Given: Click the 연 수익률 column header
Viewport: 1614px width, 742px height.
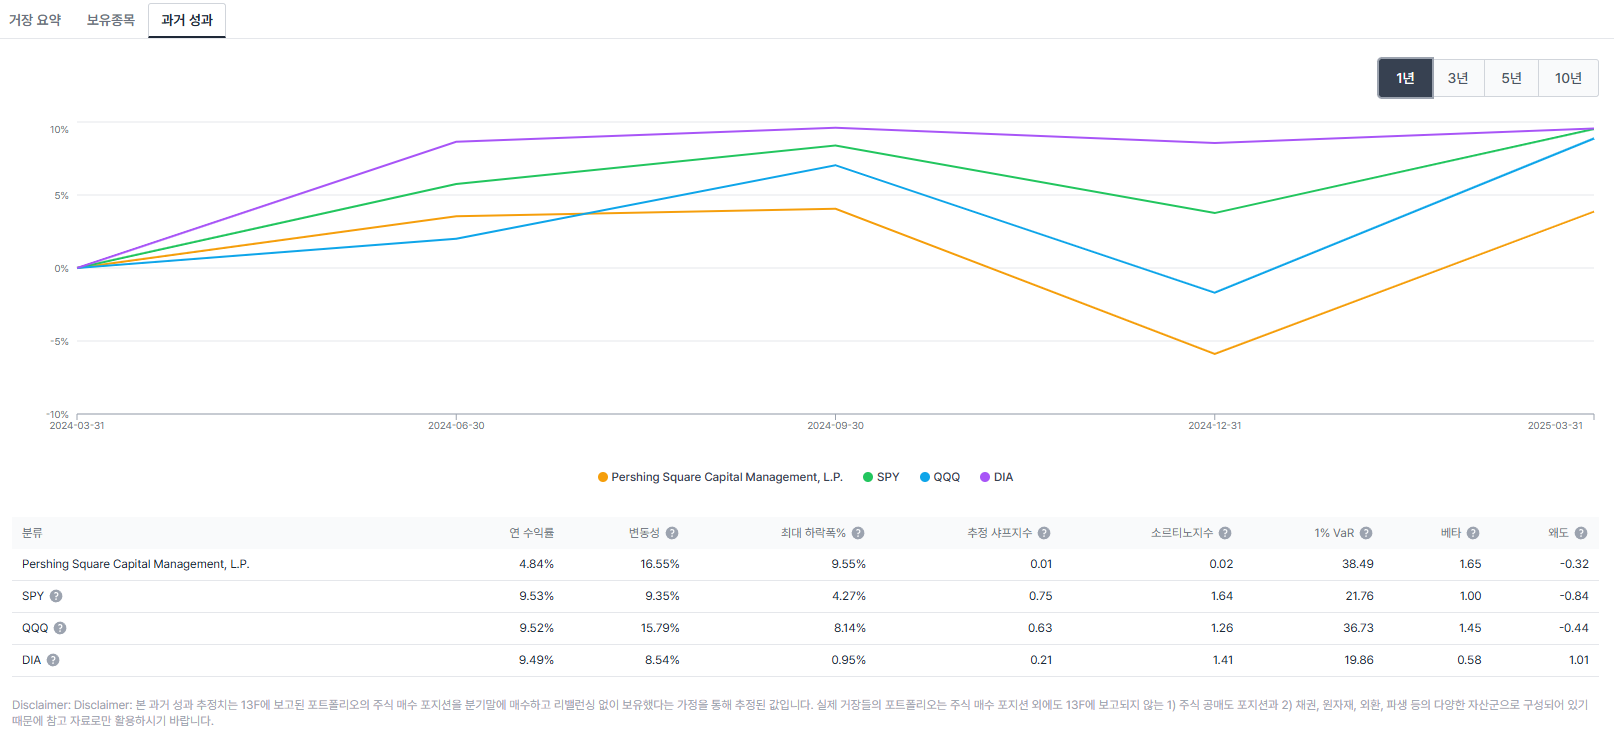Looking at the screenshot, I should pyautogui.click(x=531, y=533).
